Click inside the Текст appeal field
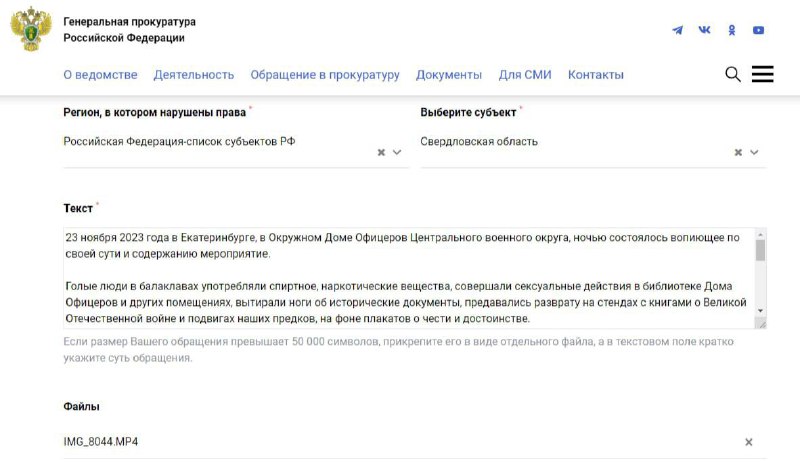 [410, 278]
